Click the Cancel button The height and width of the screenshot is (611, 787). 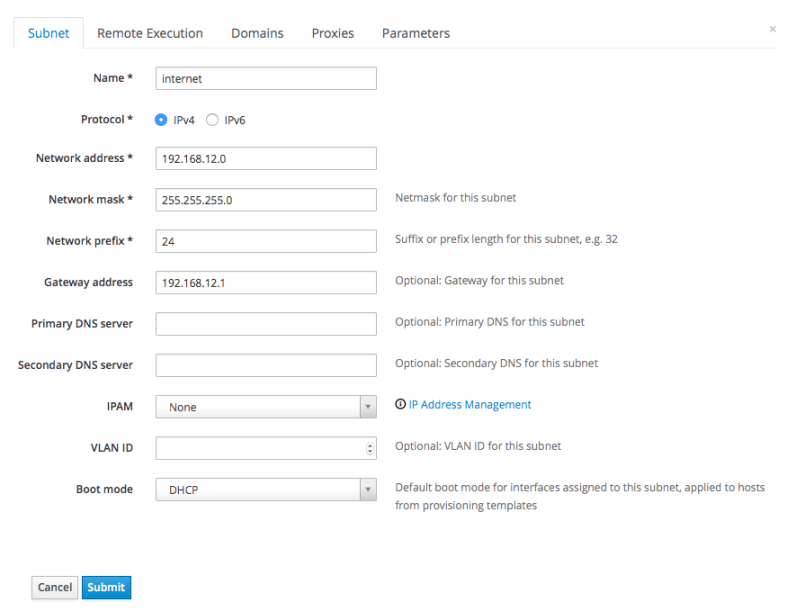[55, 587]
